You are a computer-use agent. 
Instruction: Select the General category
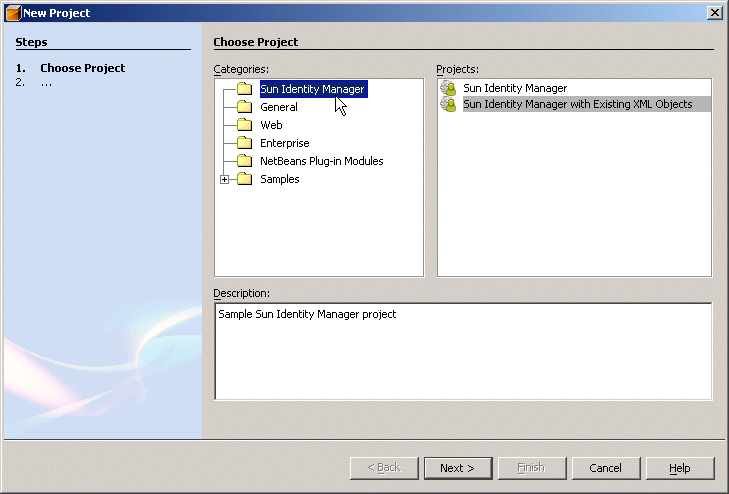pyautogui.click(x=279, y=107)
